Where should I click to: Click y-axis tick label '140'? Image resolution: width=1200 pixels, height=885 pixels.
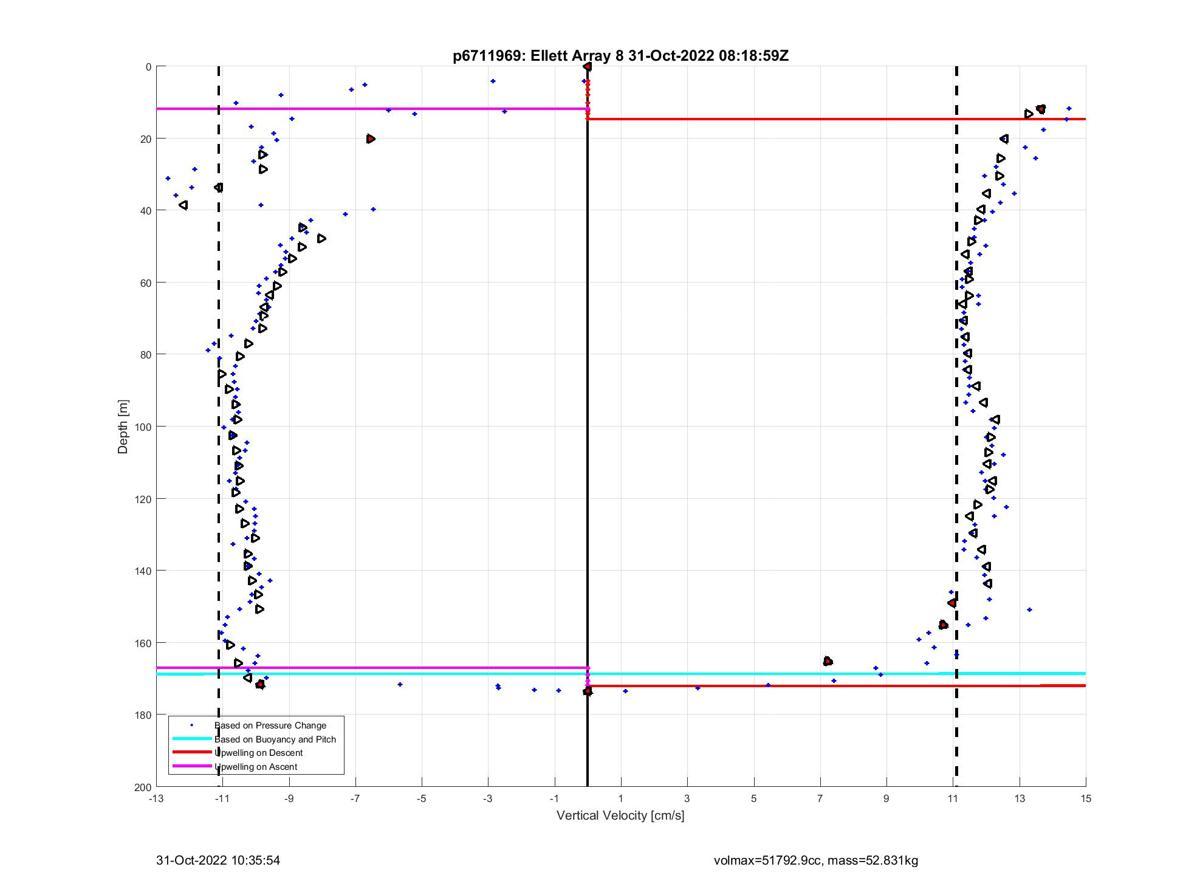click(142, 571)
